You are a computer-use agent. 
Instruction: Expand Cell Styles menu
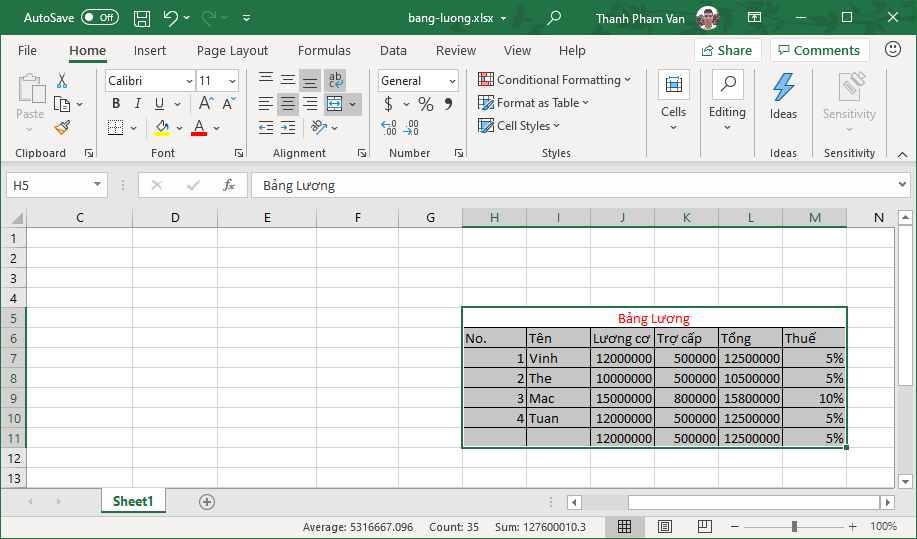pos(519,126)
